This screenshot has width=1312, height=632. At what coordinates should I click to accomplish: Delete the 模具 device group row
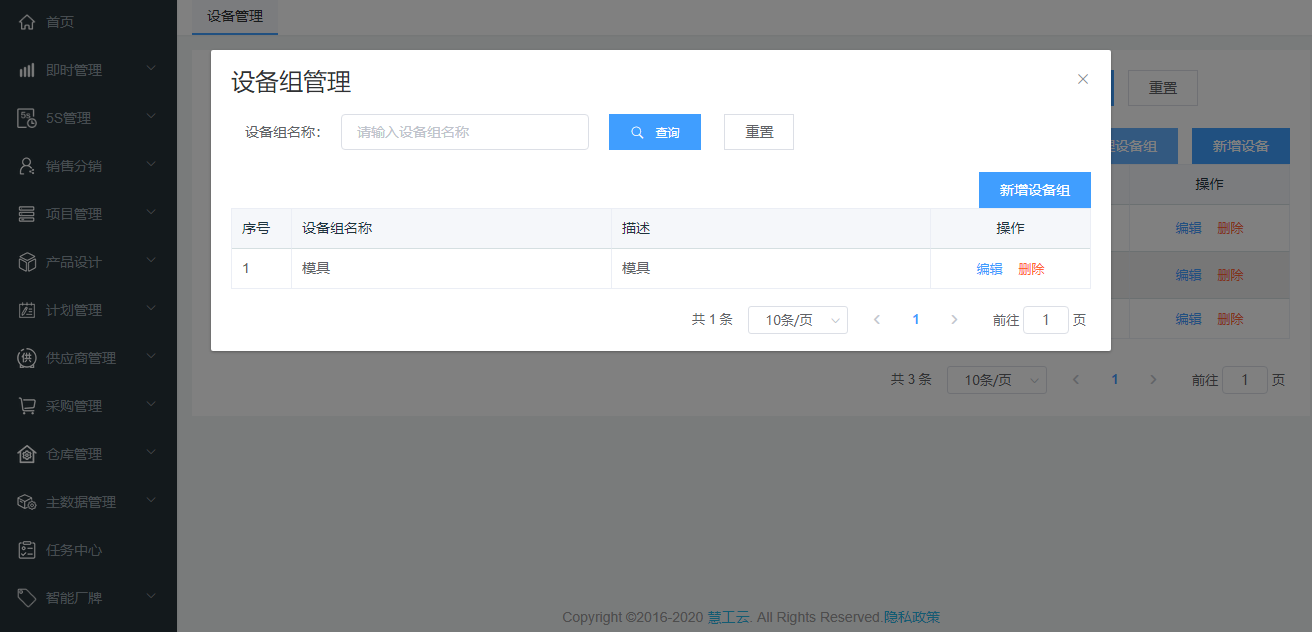click(x=1031, y=269)
